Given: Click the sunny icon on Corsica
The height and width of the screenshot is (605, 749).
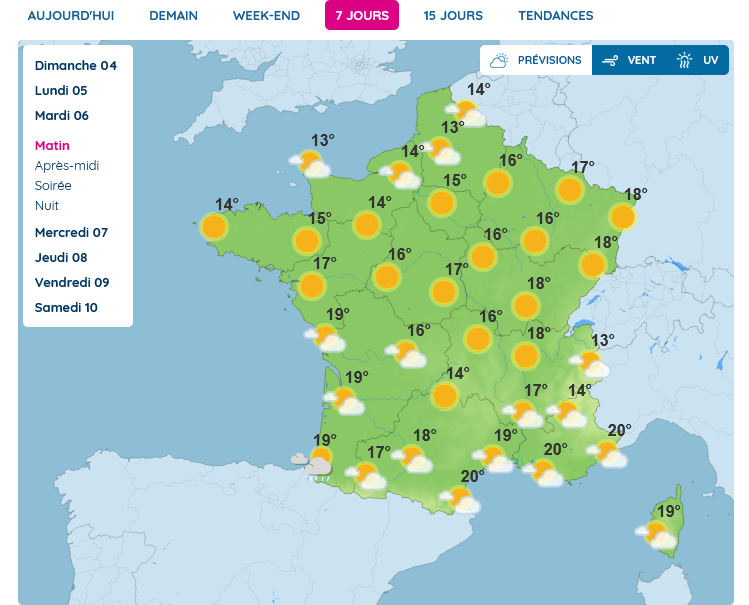Looking at the screenshot, I should pyautogui.click(x=658, y=534).
